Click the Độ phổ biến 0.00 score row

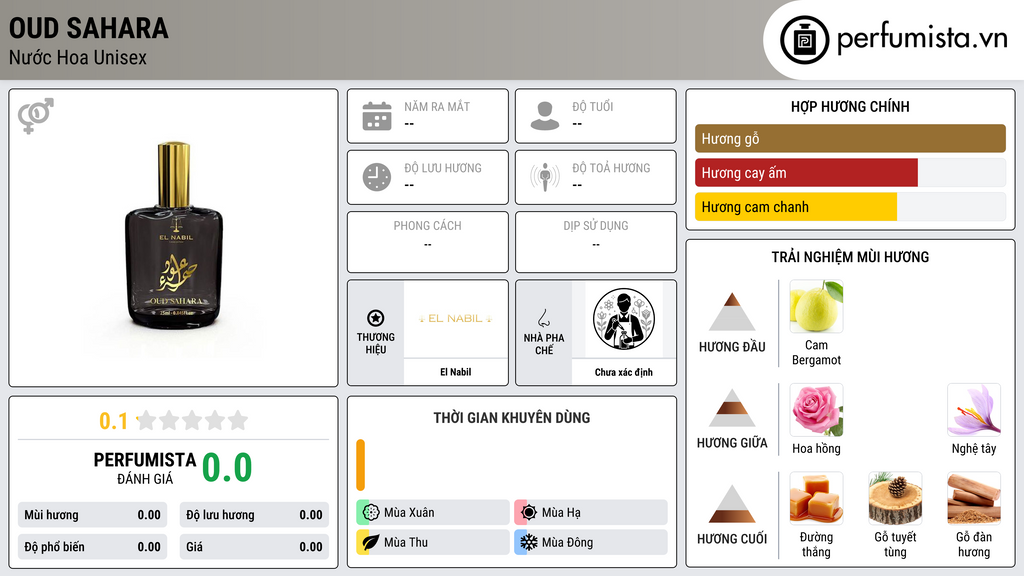tap(92, 547)
